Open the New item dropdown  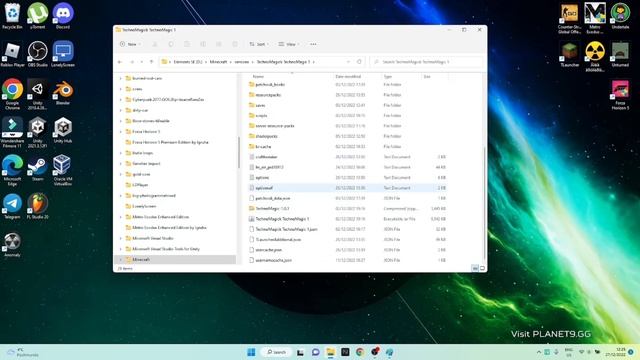(130, 44)
